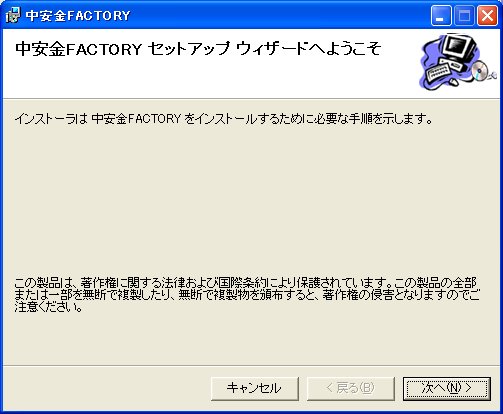Click the separator line above the buttons

tap(252, 366)
